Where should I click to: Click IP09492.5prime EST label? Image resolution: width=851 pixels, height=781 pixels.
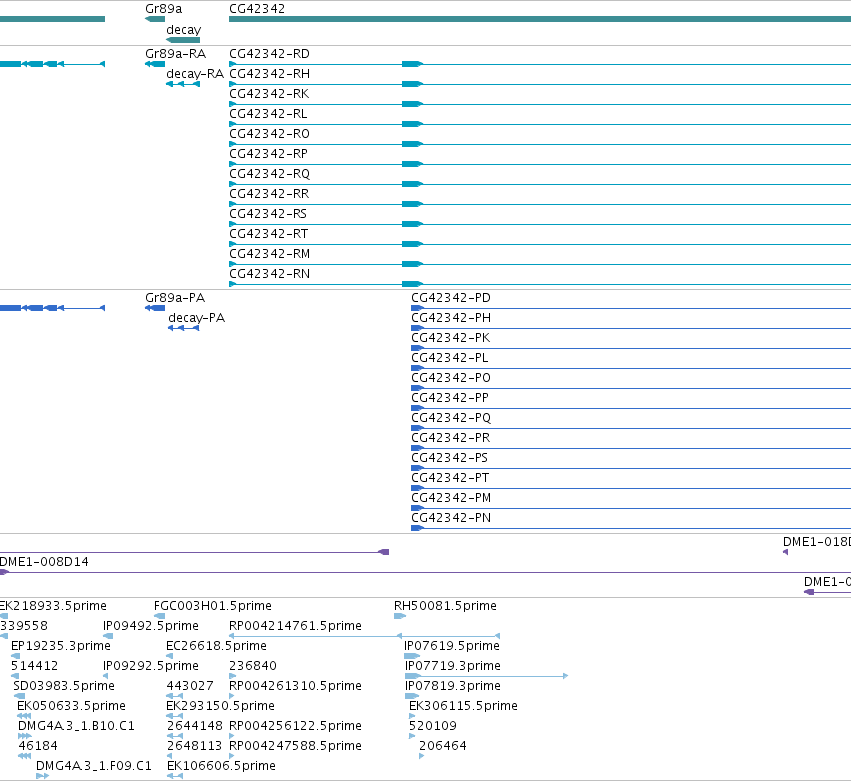pos(151,626)
